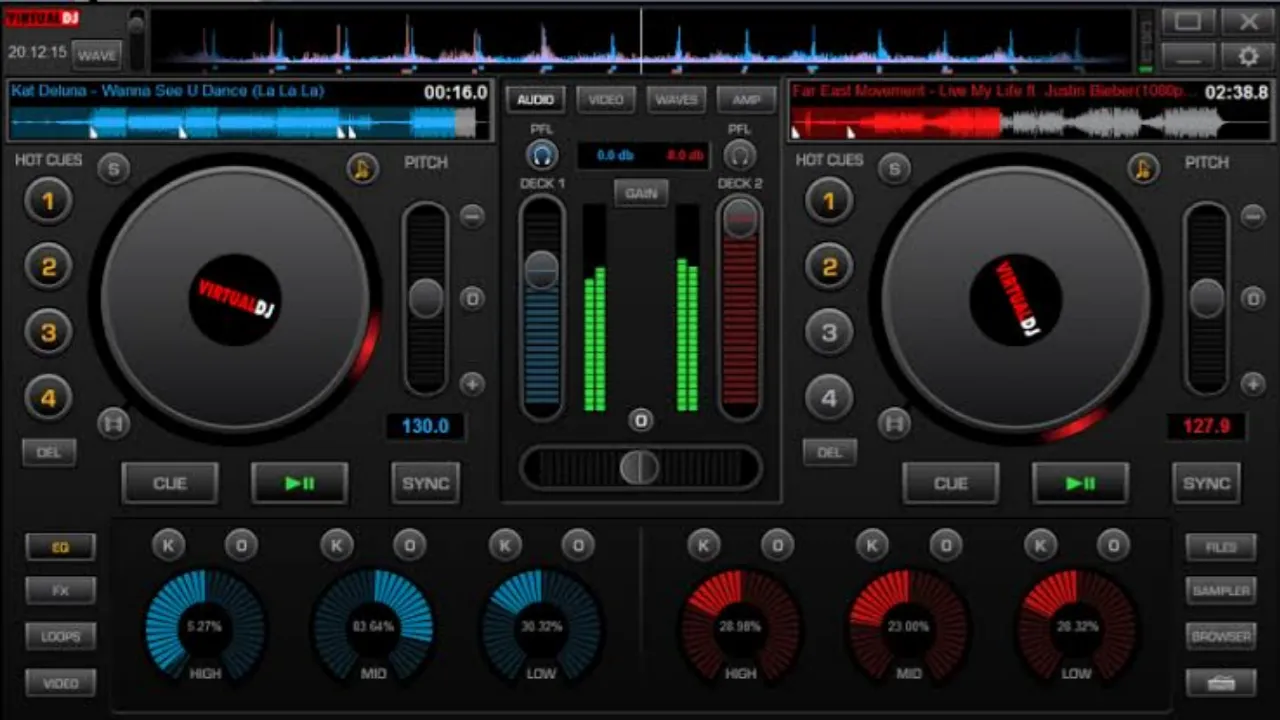Reset the mixer gain zero button
This screenshot has width=1280, height=720.
click(x=641, y=420)
